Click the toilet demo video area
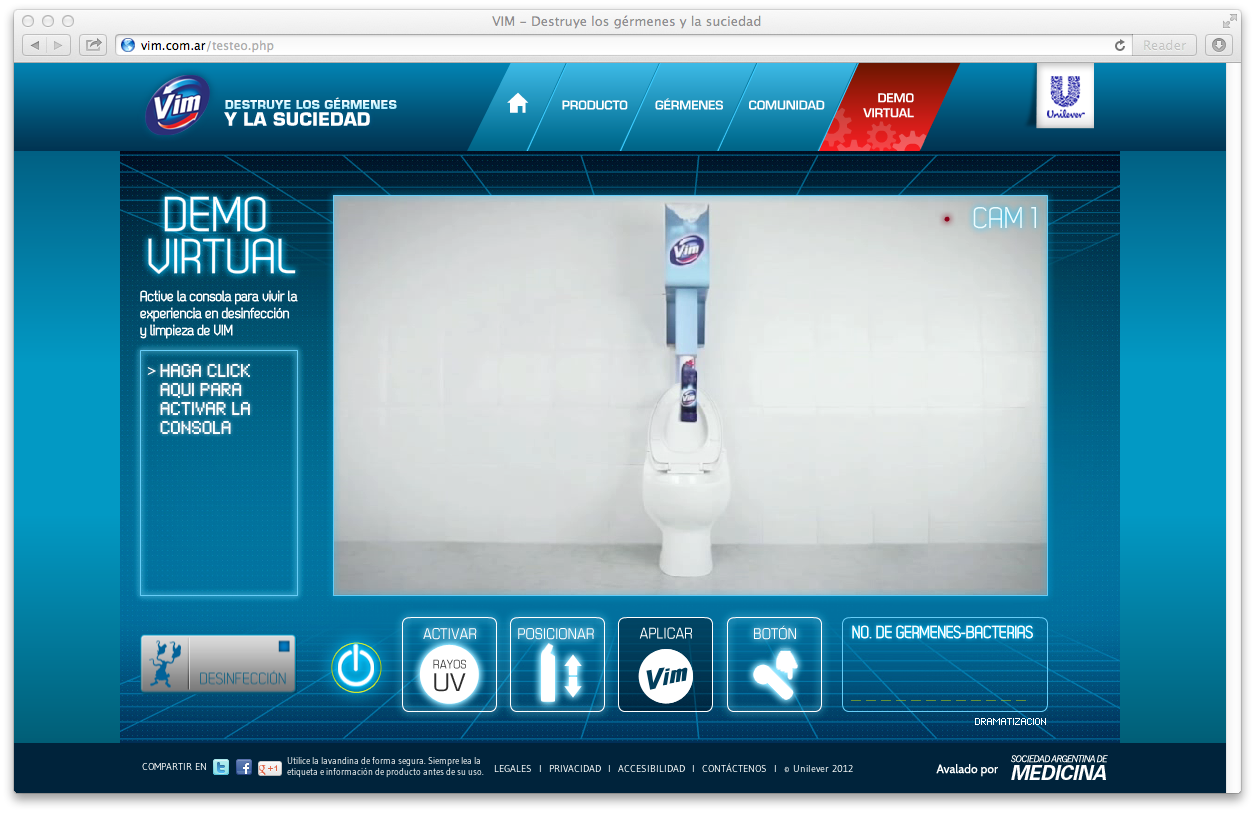 coord(690,395)
